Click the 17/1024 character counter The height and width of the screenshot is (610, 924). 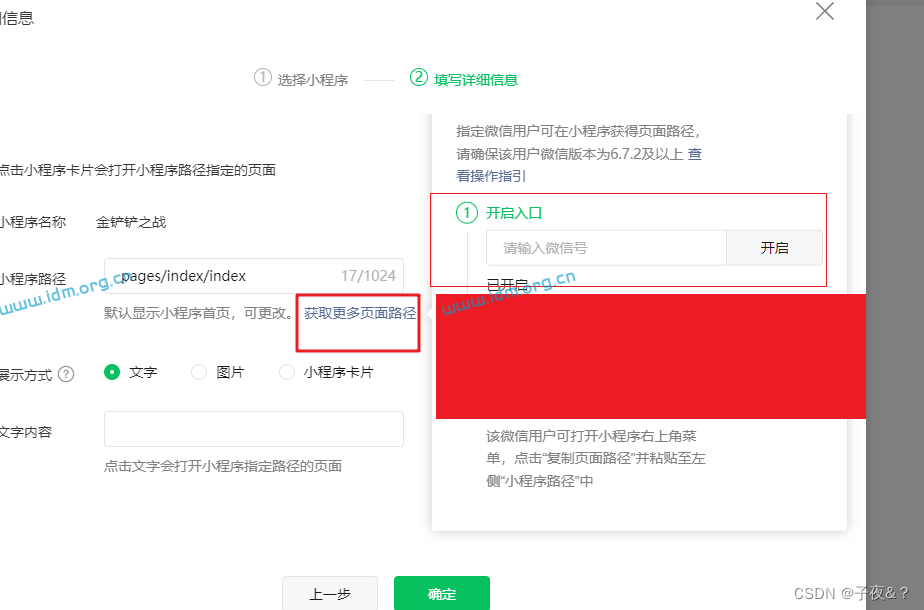pyautogui.click(x=368, y=276)
